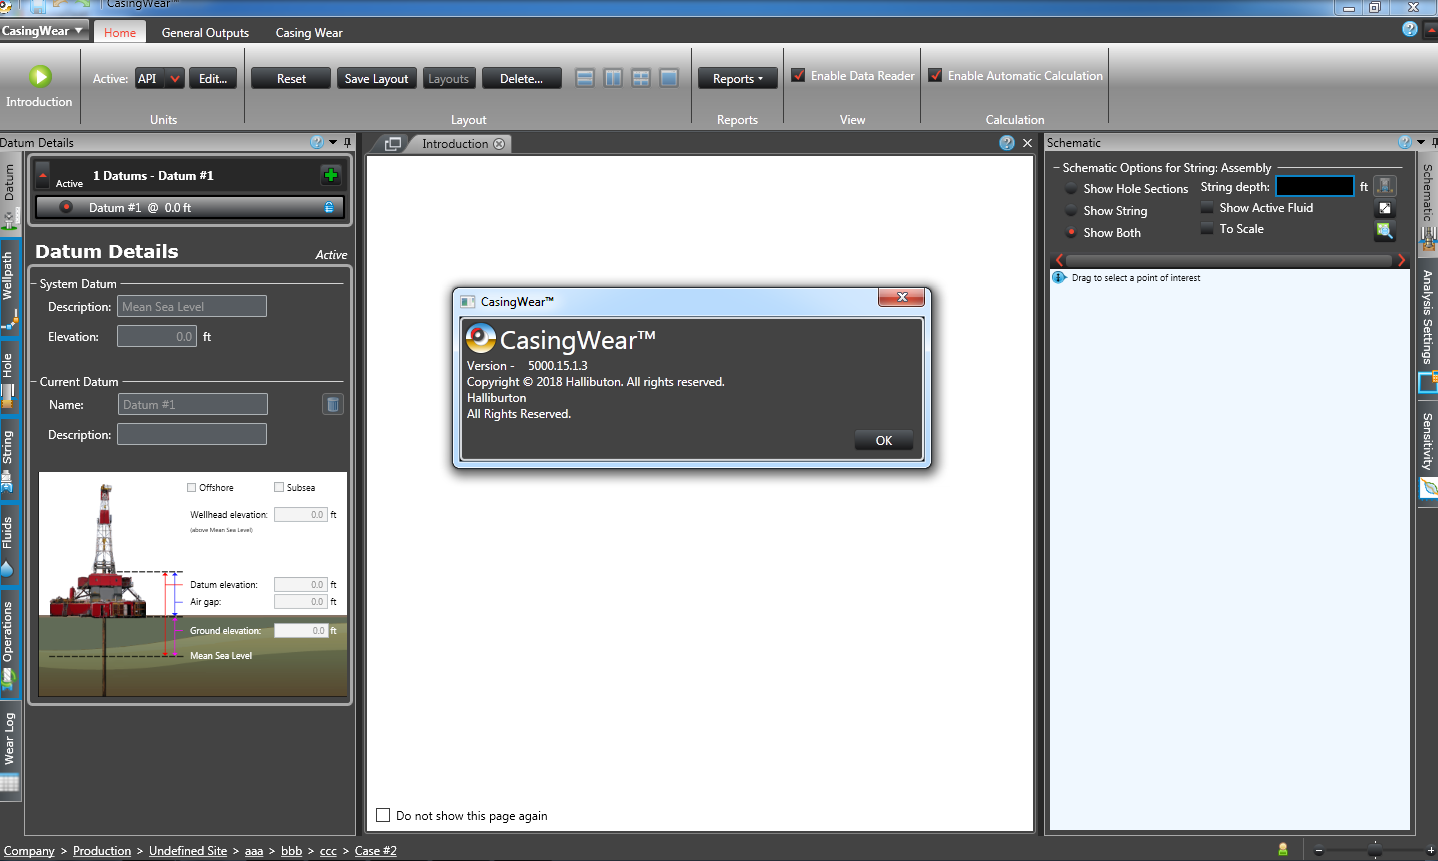This screenshot has width=1438, height=861.
Task: Collapse datums list with red triangle
Action: click(42, 176)
